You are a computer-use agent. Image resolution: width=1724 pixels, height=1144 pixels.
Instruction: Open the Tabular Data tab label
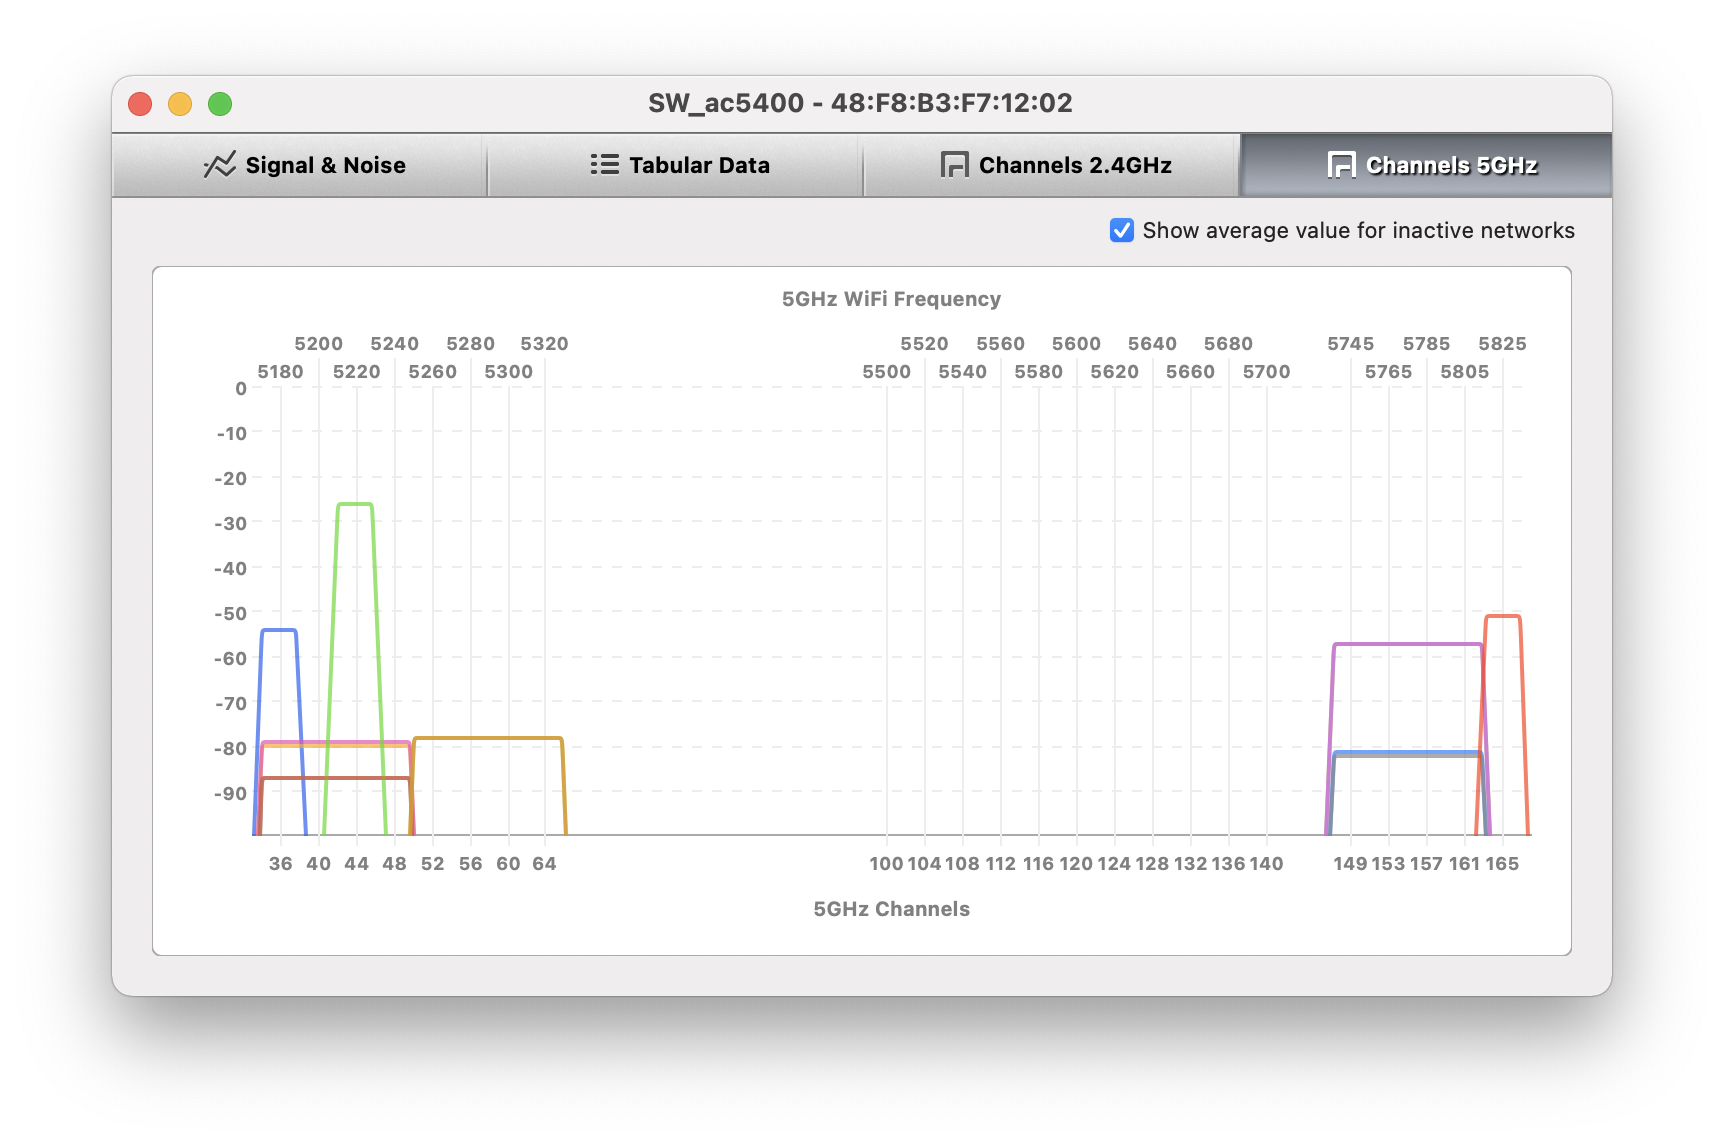[699, 166]
